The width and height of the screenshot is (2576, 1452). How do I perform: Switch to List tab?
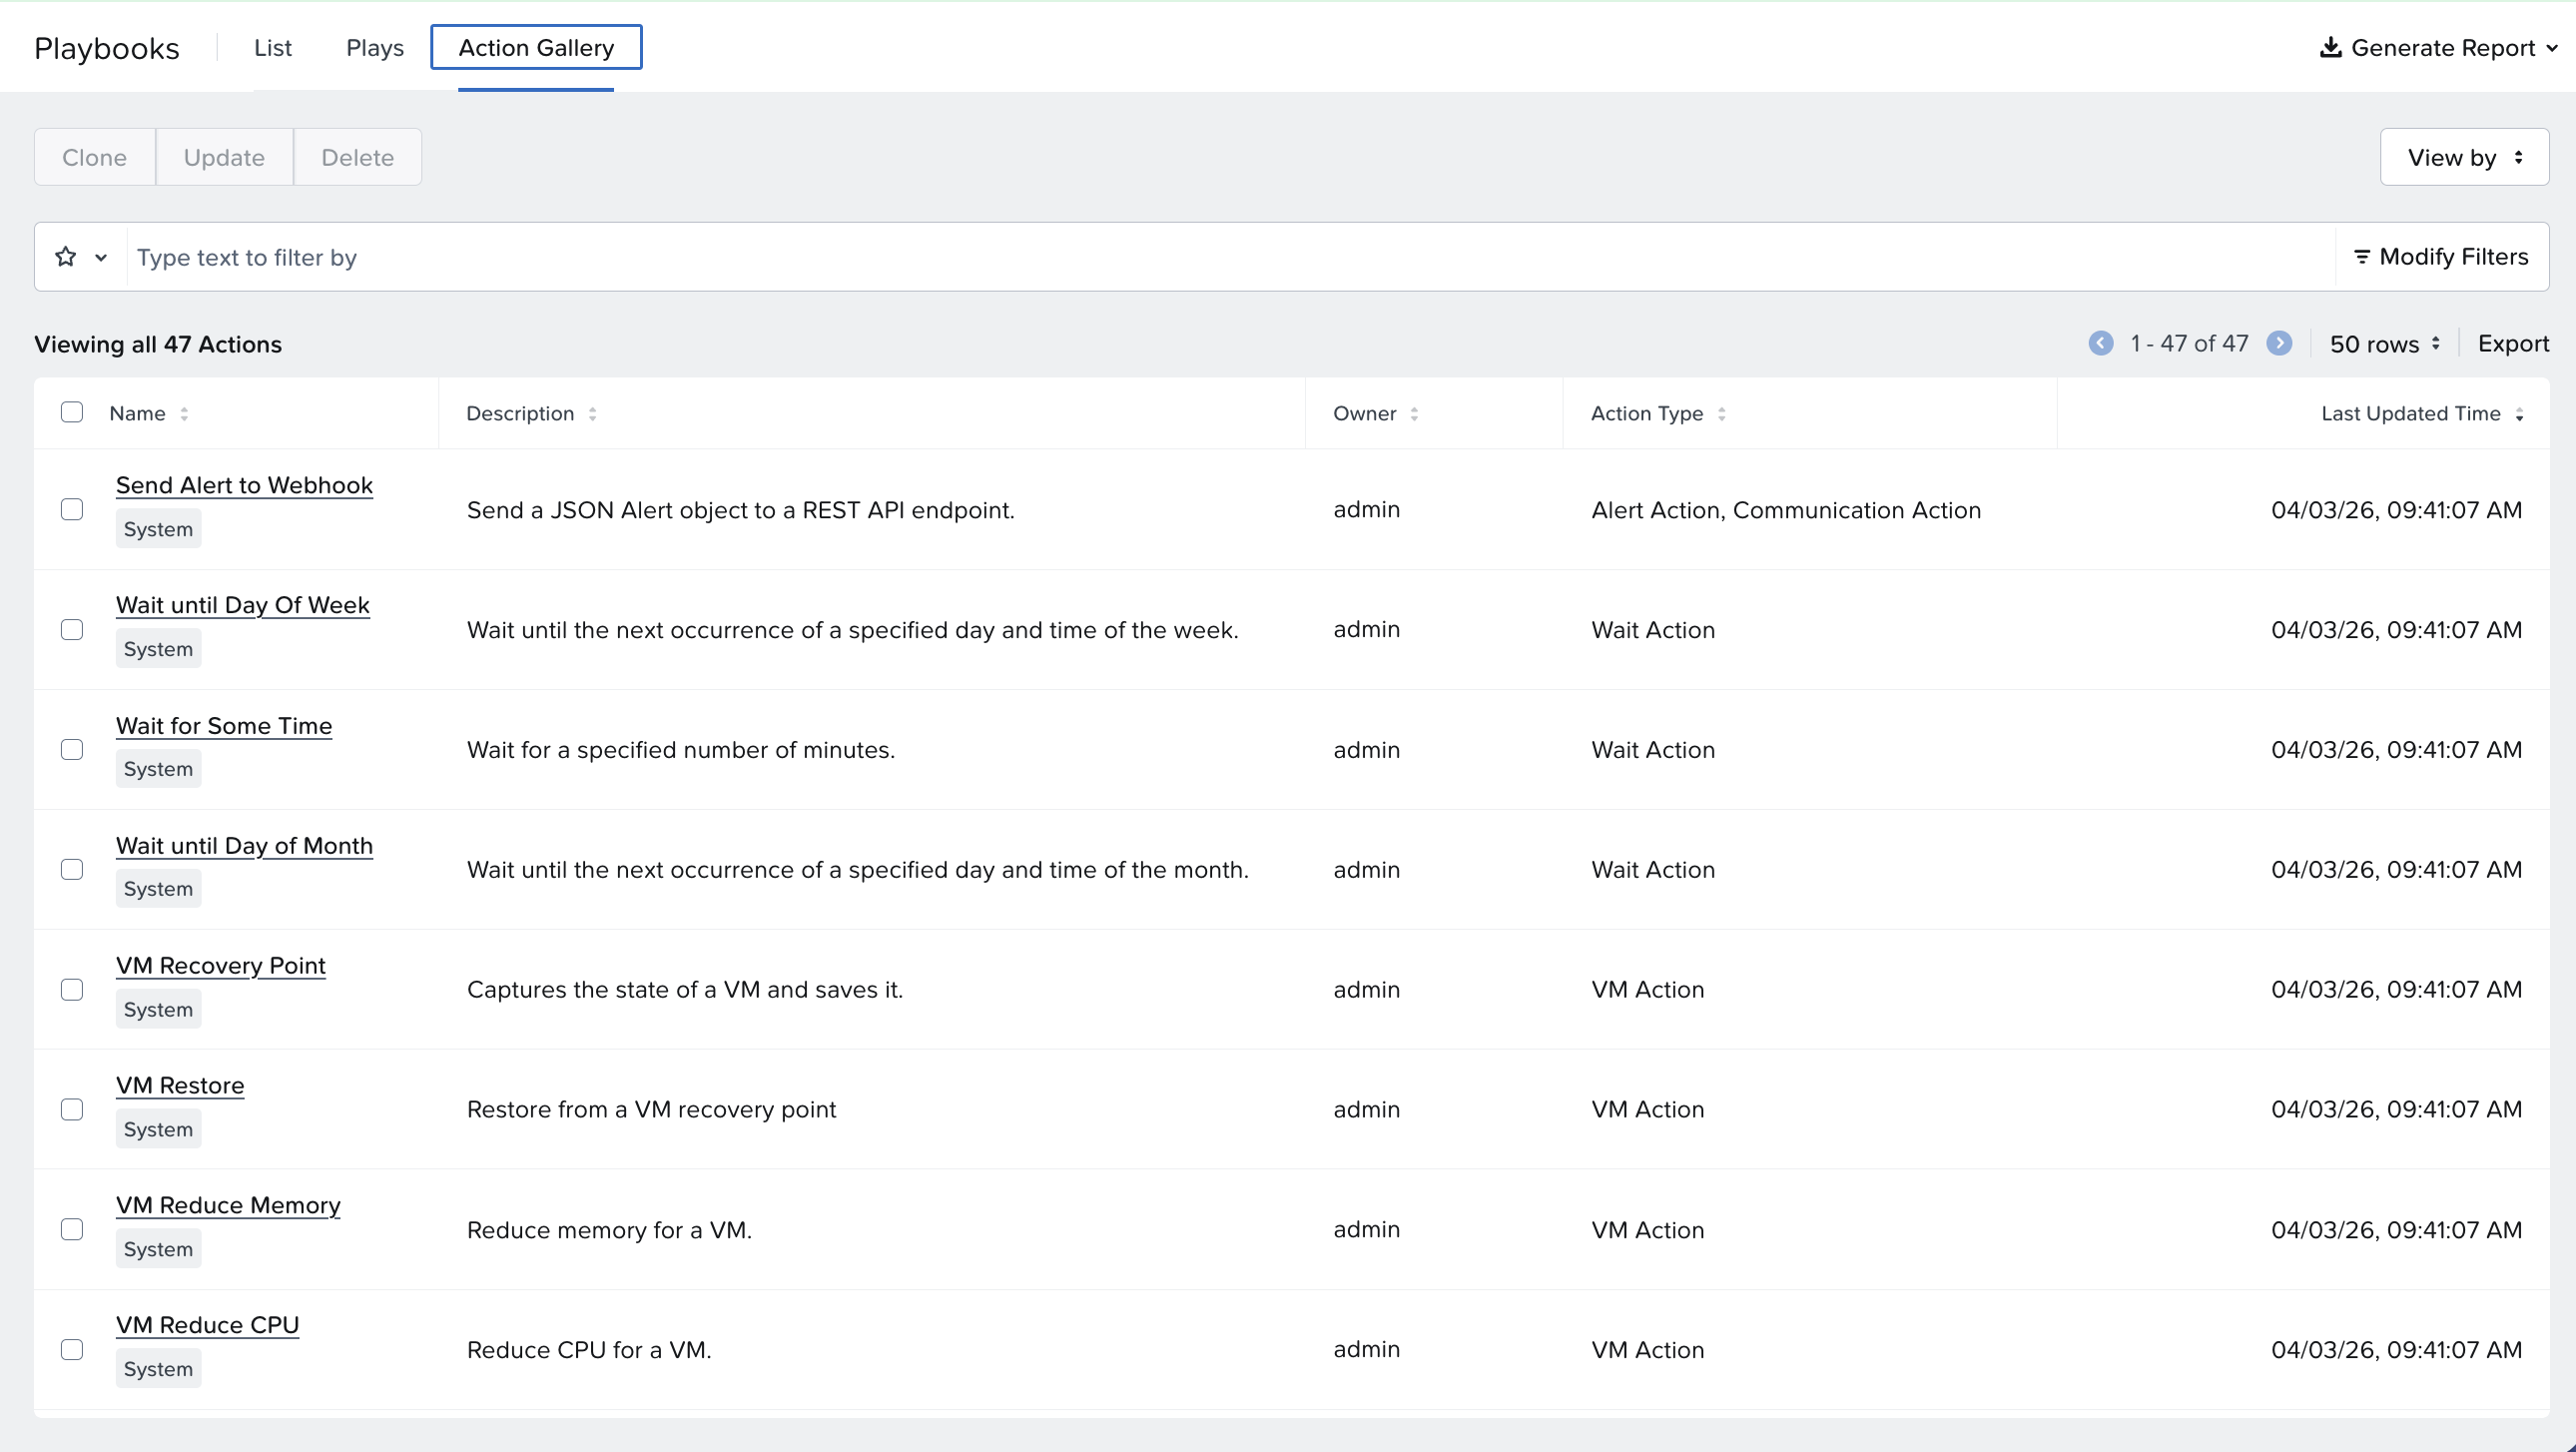click(273, 48)
